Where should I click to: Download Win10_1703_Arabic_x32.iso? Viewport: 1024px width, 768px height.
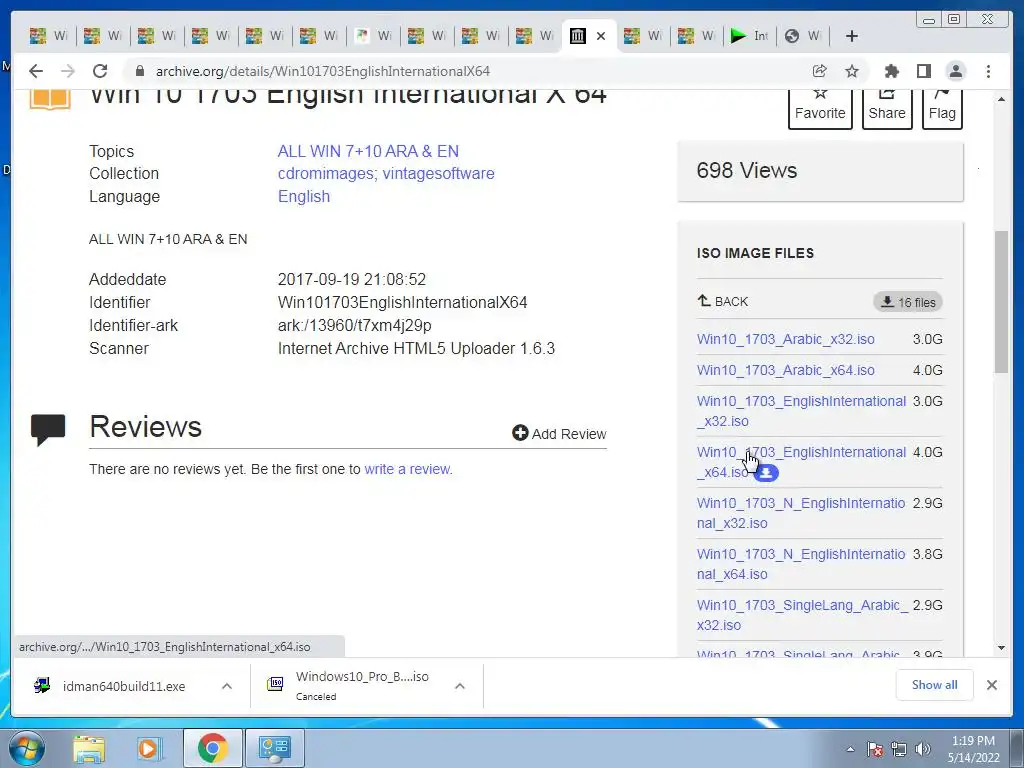tap(786, 339)
